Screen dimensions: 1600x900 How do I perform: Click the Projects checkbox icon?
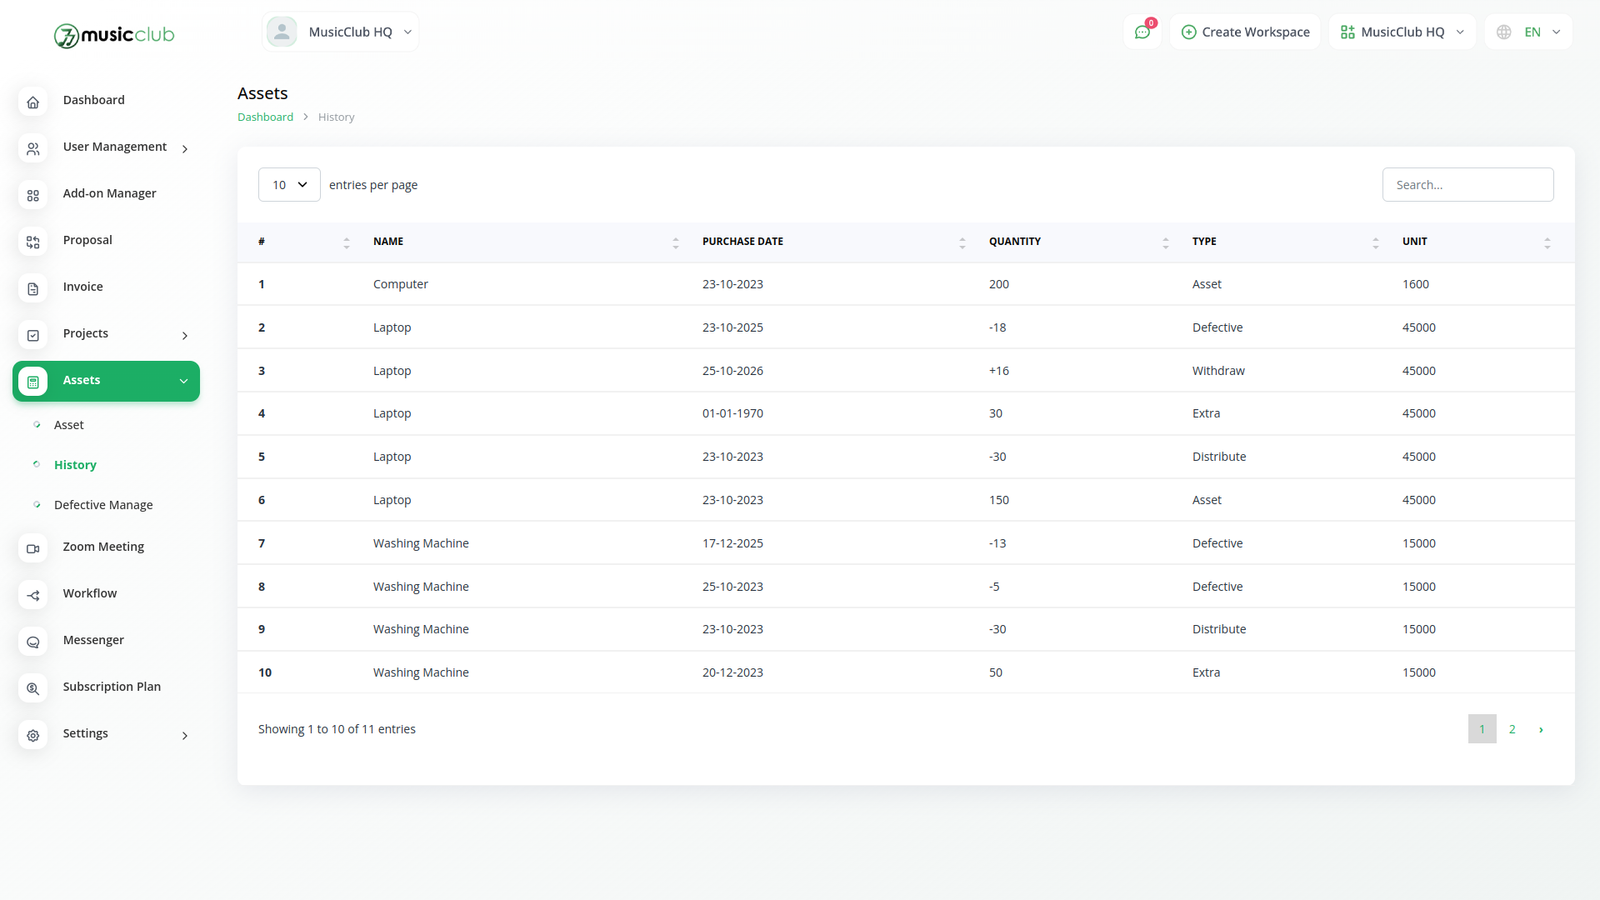33,335
